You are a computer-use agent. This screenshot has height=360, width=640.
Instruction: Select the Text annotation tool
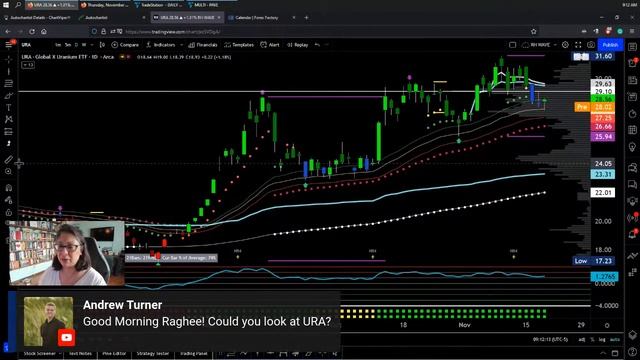click(x=9, y=107)
